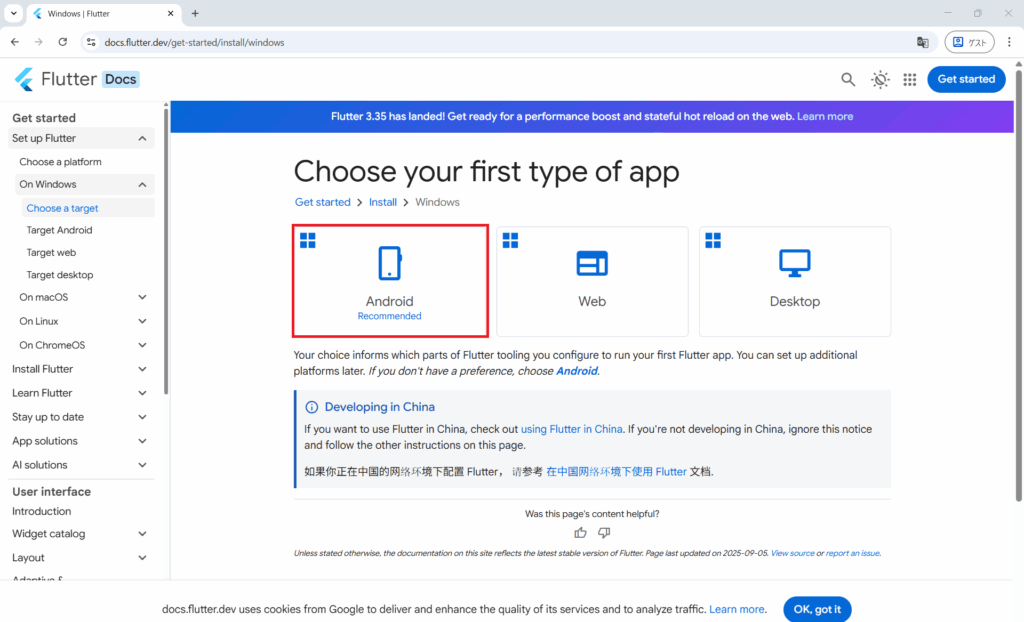Collapse the Set up Flutter section
This screenshot has height=622, width=1024.
click(142, 139)
